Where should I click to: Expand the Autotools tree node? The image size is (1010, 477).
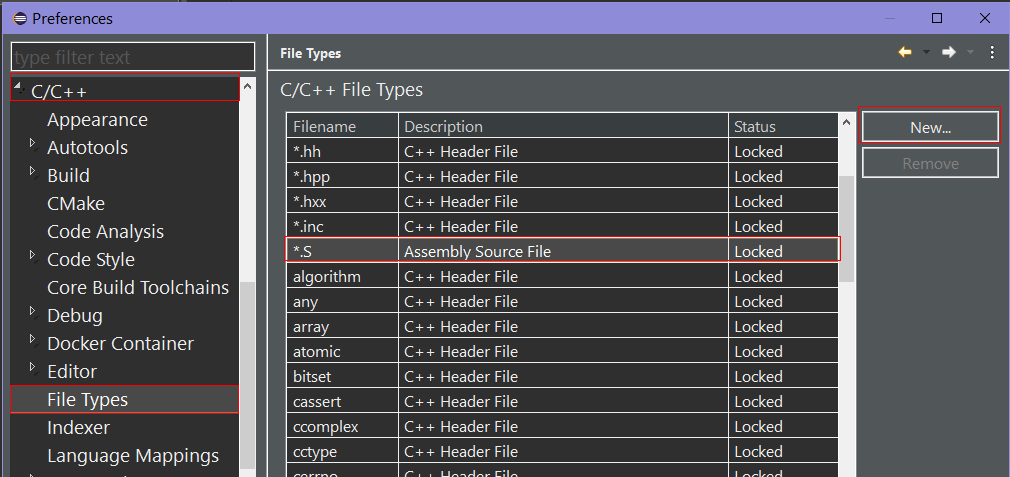33,143
